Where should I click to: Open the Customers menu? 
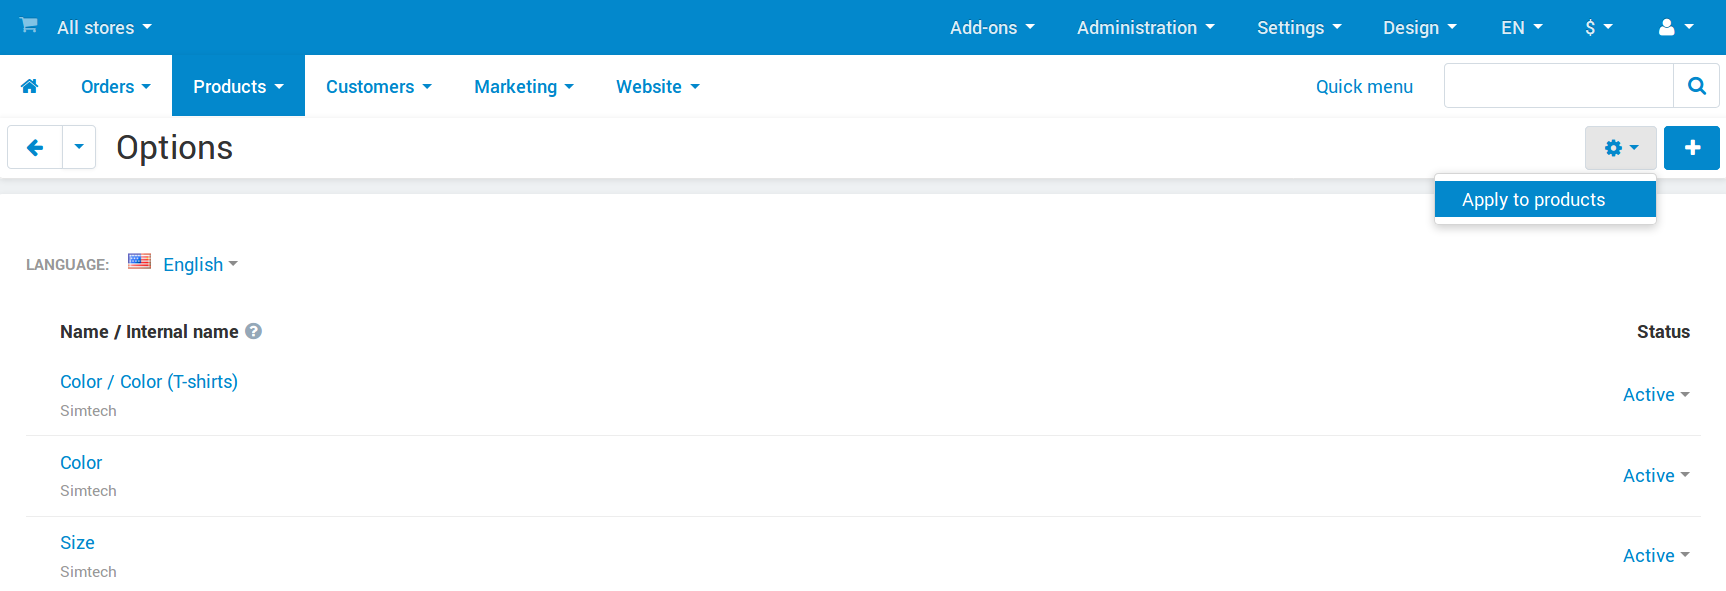(x=379, y=86)
